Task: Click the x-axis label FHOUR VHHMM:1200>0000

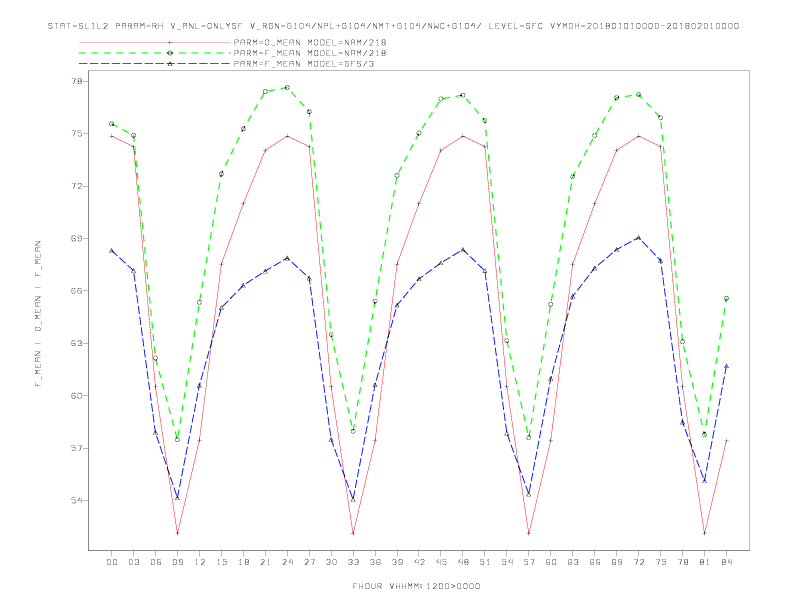Action: coord(416,586)
